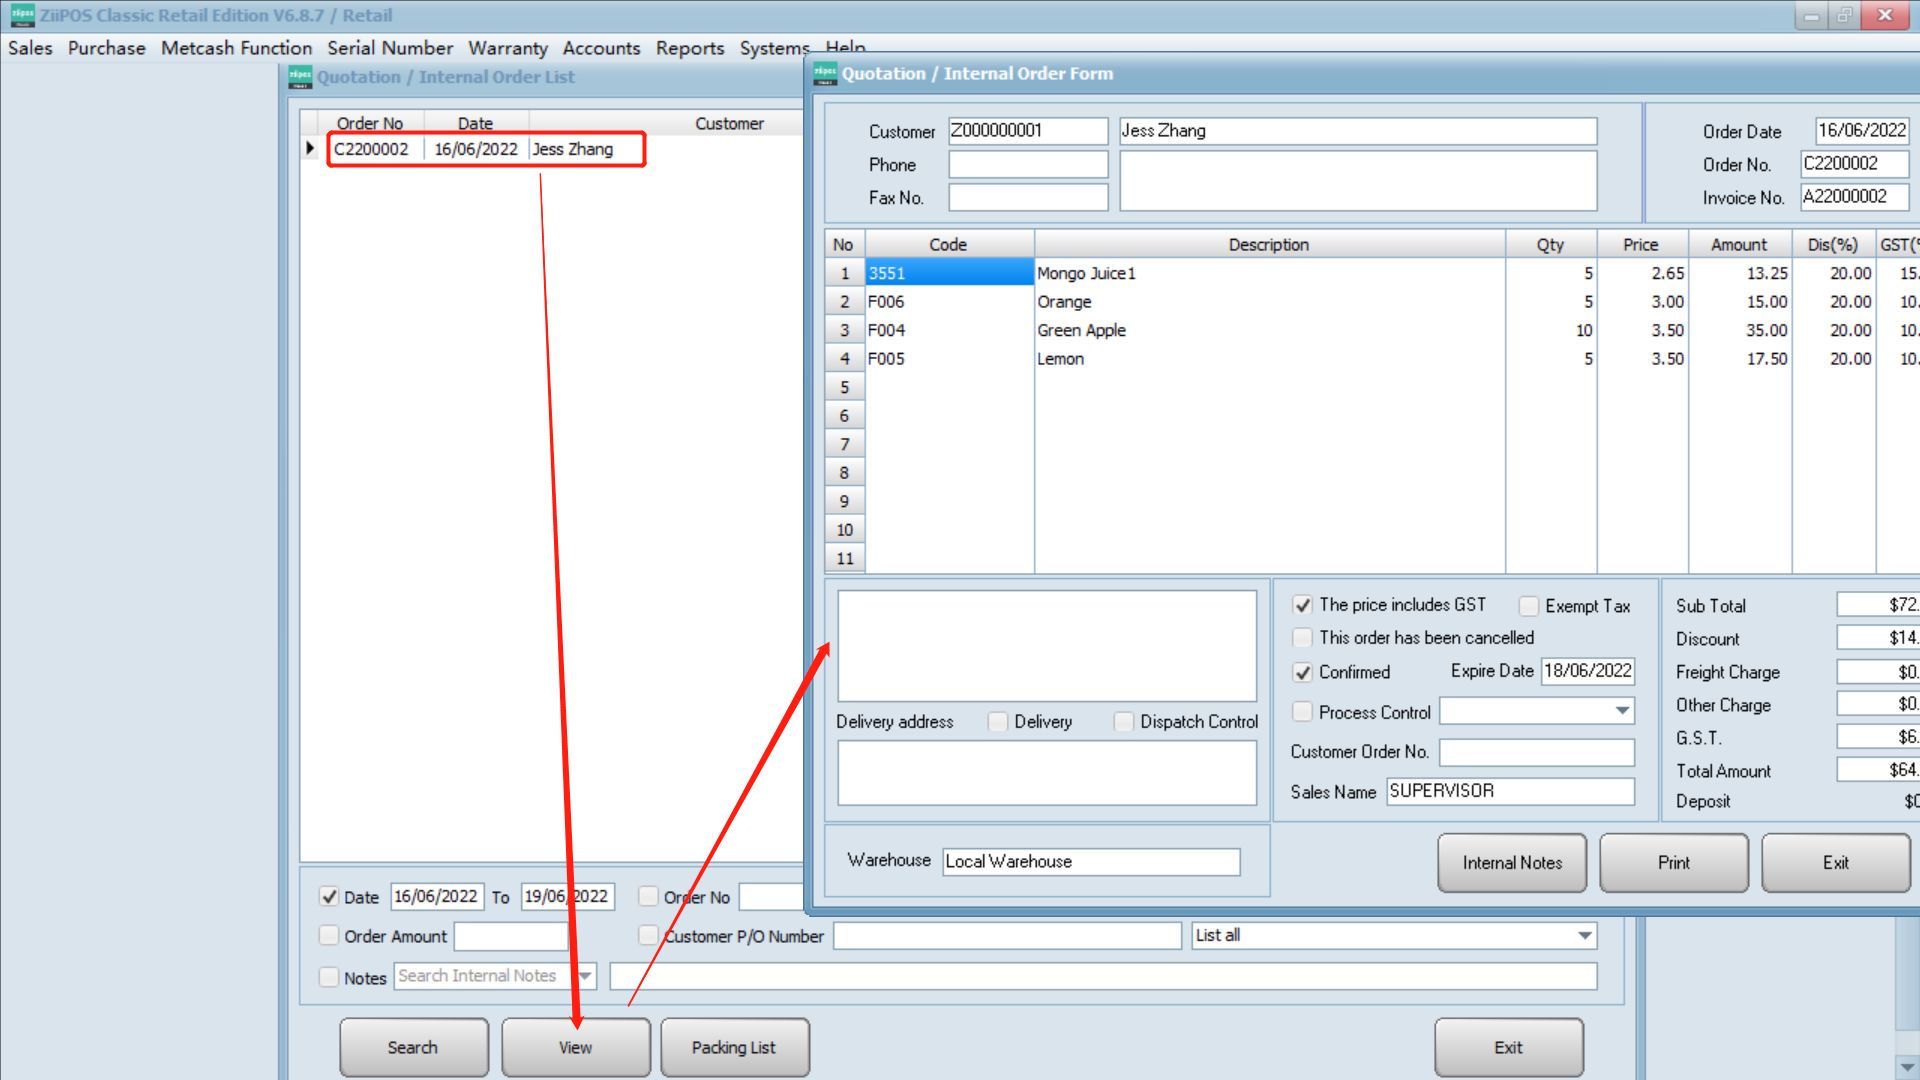Click the Print button on the order form
Viewport: 1920px width, 1080px height.
1673,862
